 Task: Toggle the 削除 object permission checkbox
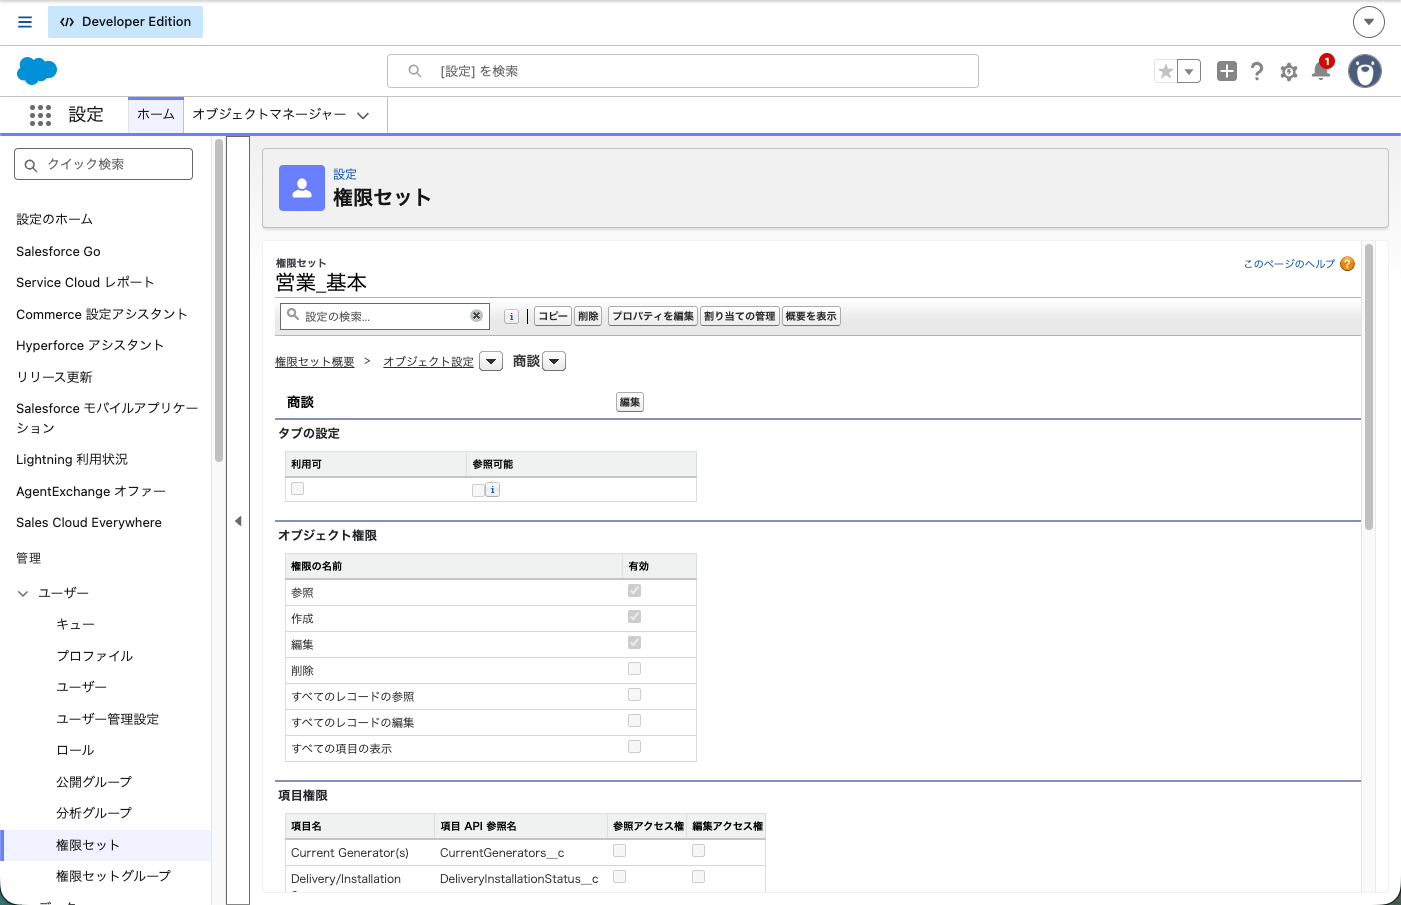click(x=634, y=669)
